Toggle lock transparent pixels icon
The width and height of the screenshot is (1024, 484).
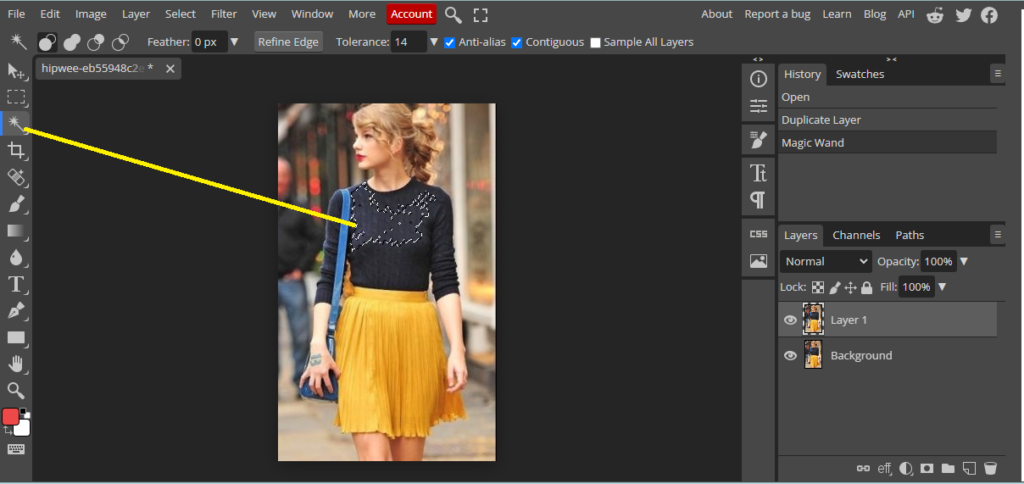(818, 287)
